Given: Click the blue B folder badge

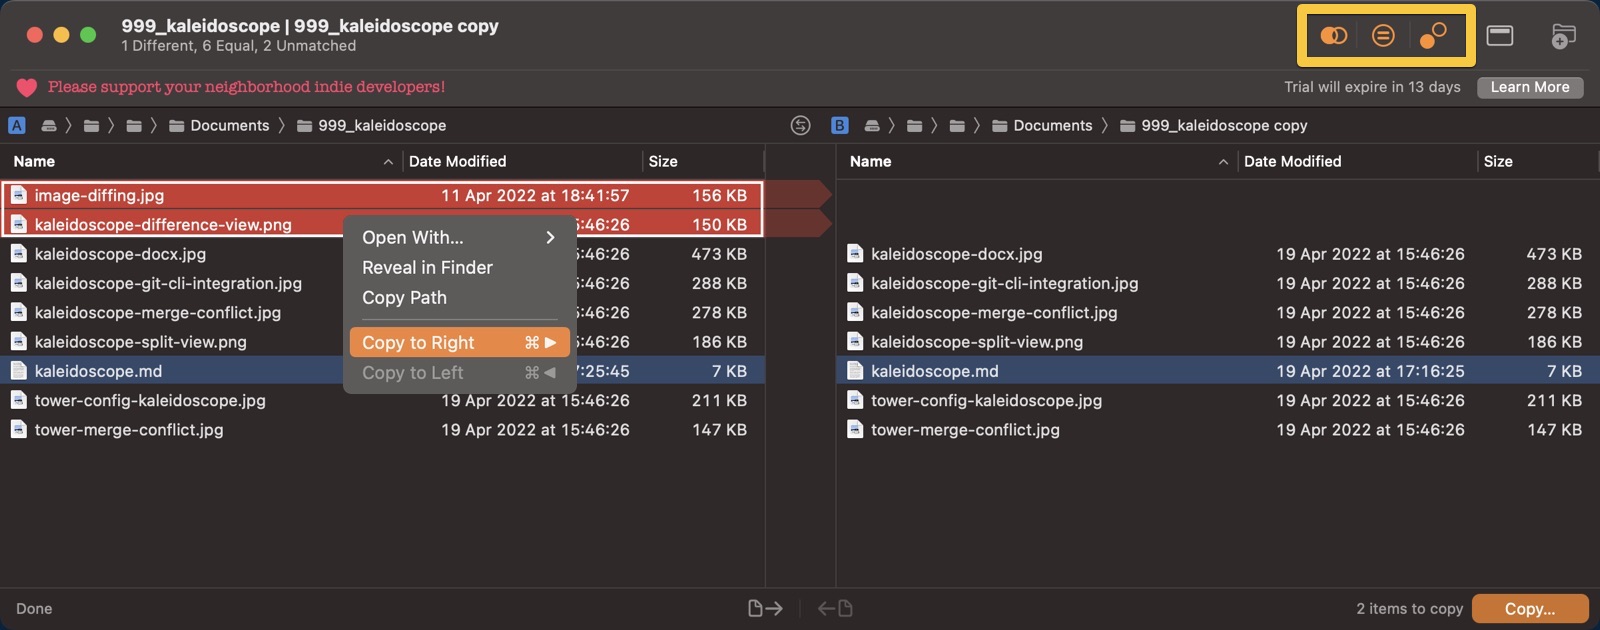Looking at the screenshot, I should click(x=839, y=125).
